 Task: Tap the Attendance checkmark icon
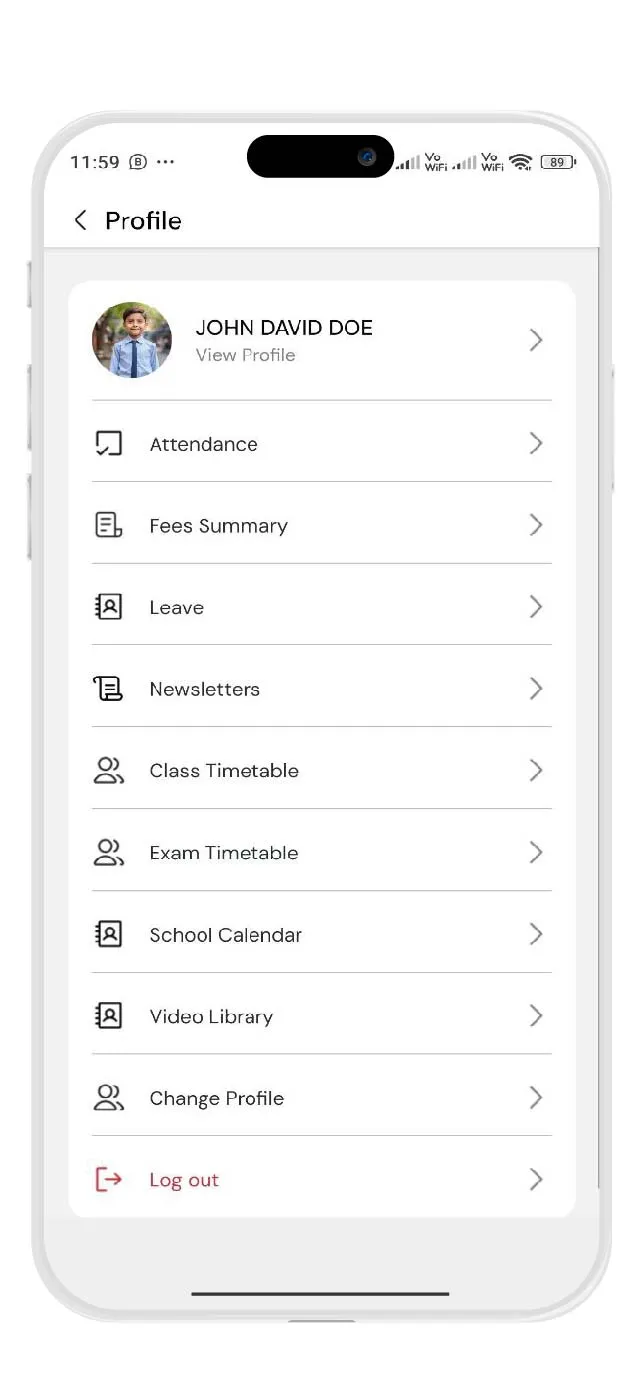(108, 444)
